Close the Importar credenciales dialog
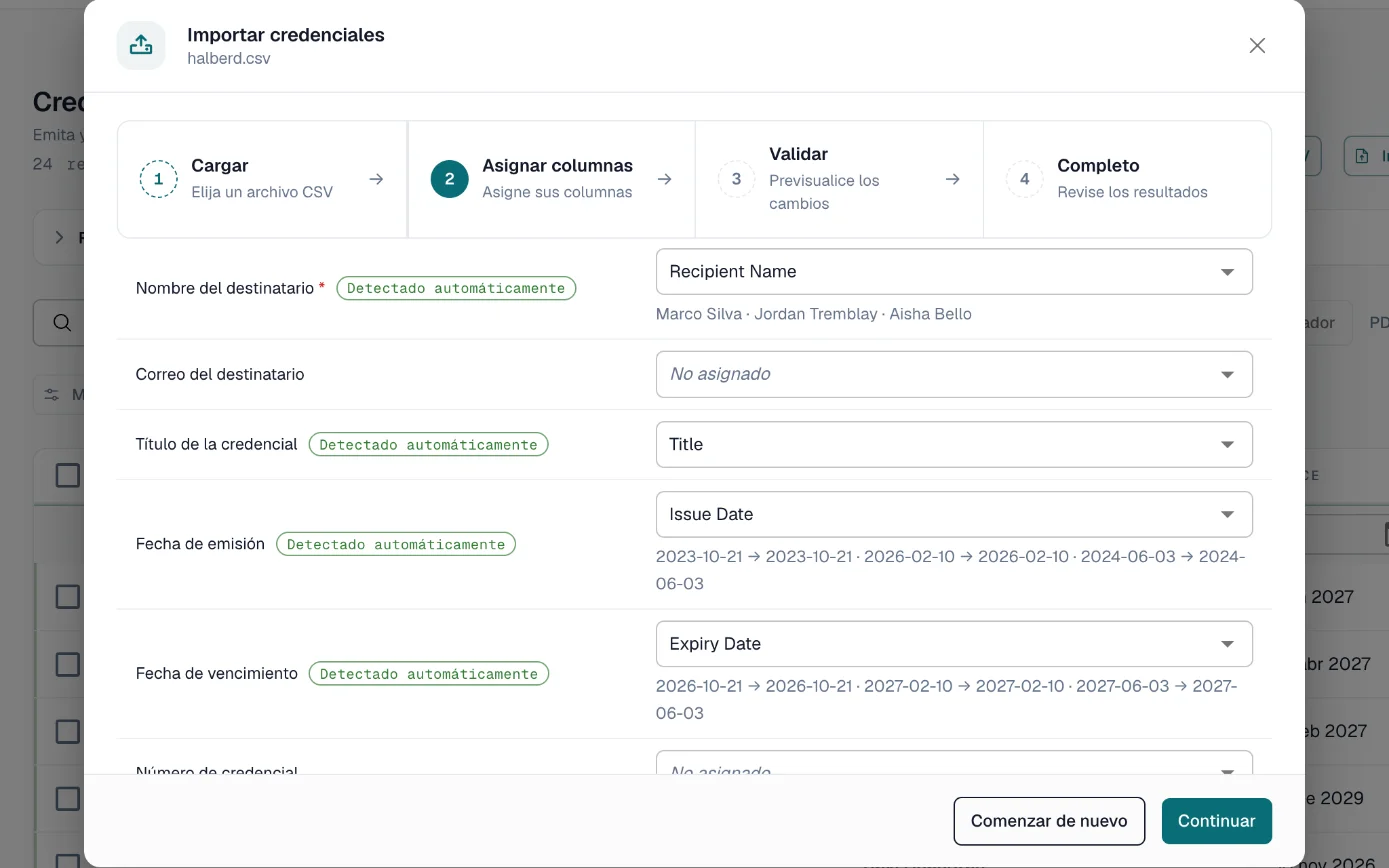This screenshot has width=1389, height=868. pyautogui.click(x=1257, y=45)
